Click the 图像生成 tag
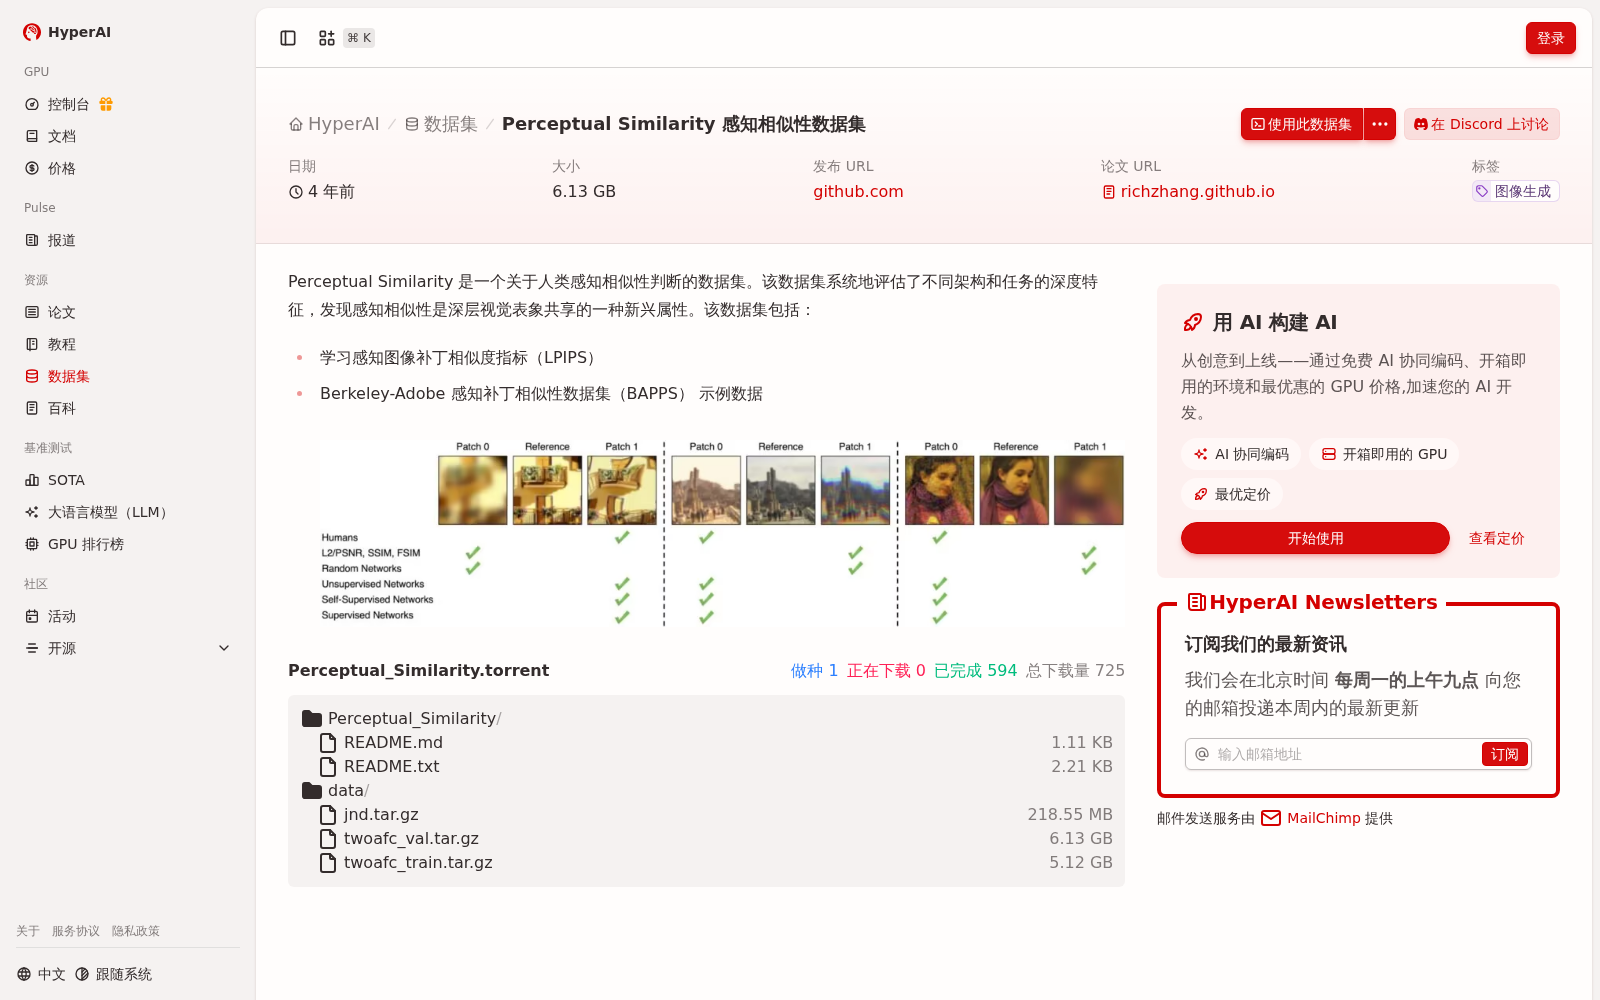This screenshot has height=1000, width=1600. (x=1515, y=191)
